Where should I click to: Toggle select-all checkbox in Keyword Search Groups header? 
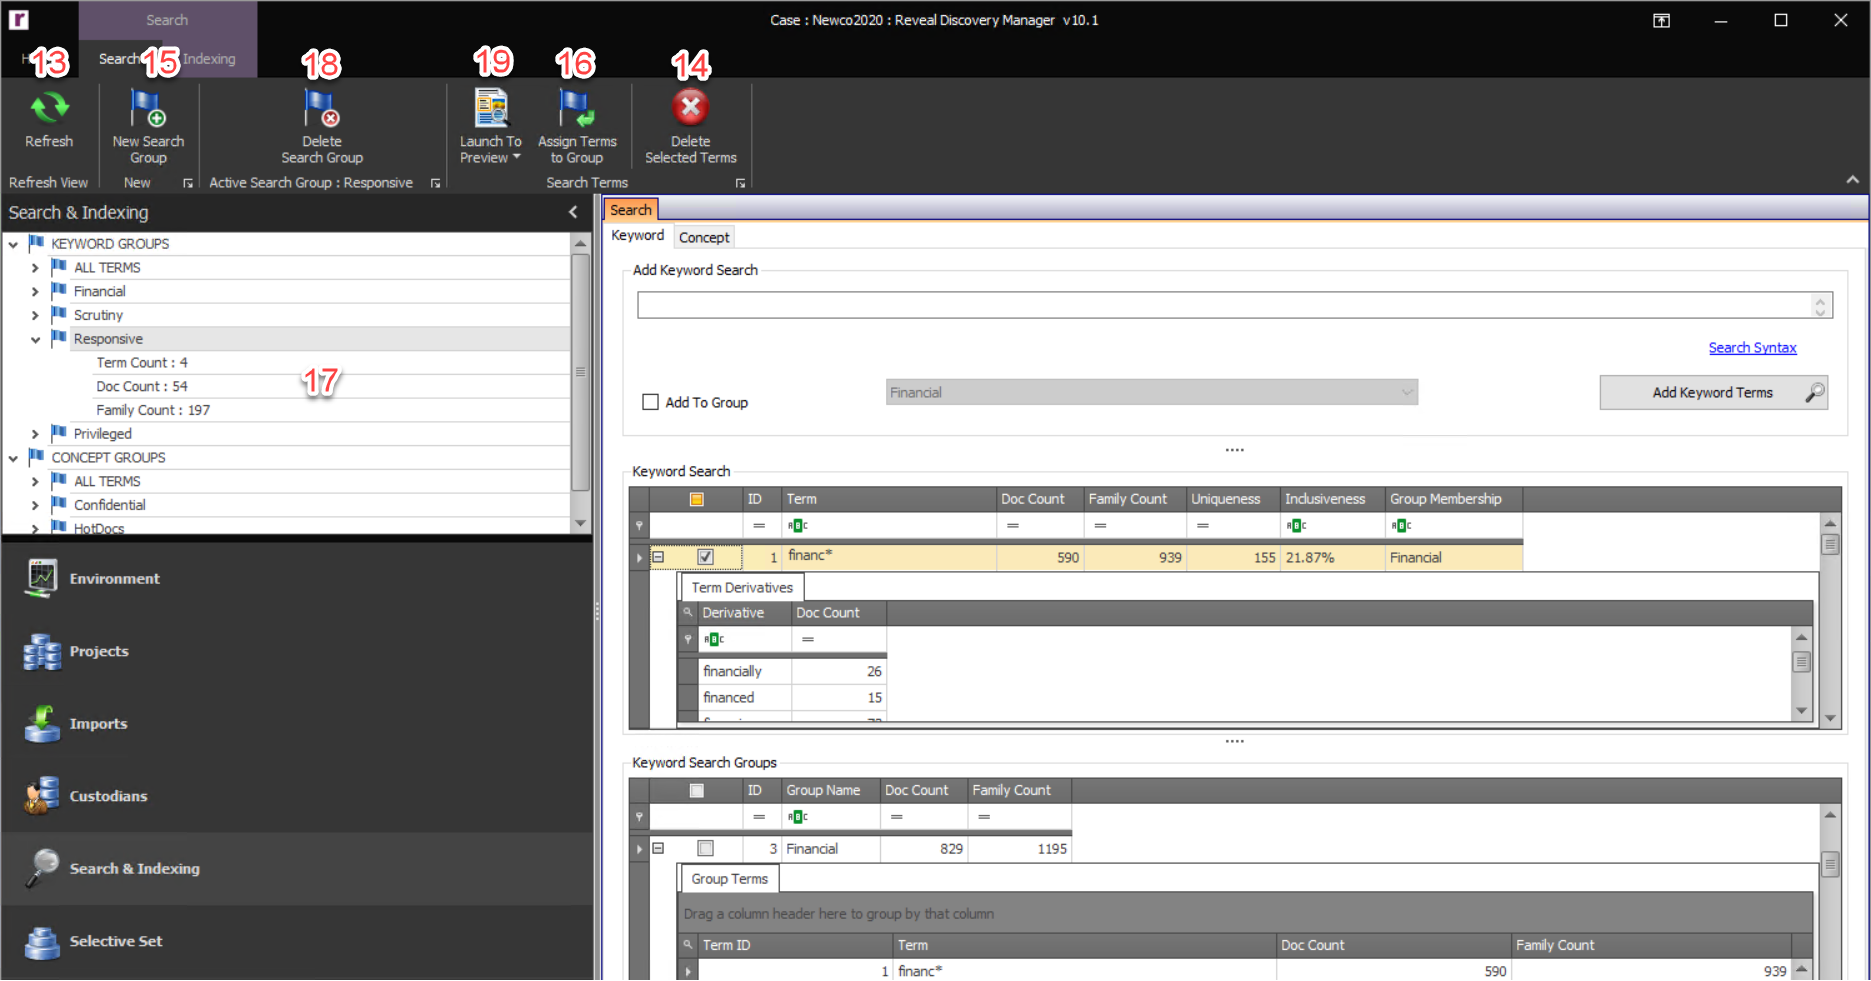(x=697, y=790)
